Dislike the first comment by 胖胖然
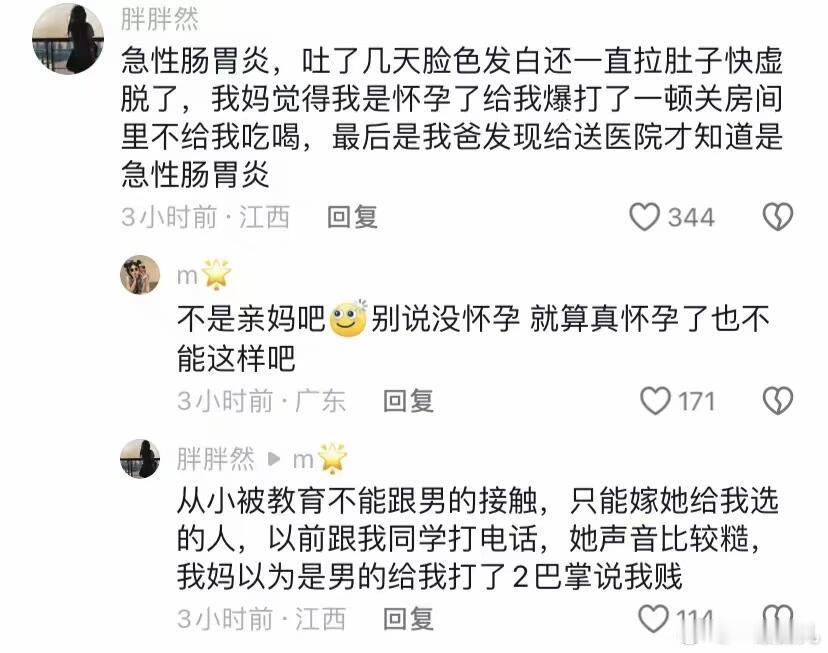828x653 pixels. (x=778, y=217)
